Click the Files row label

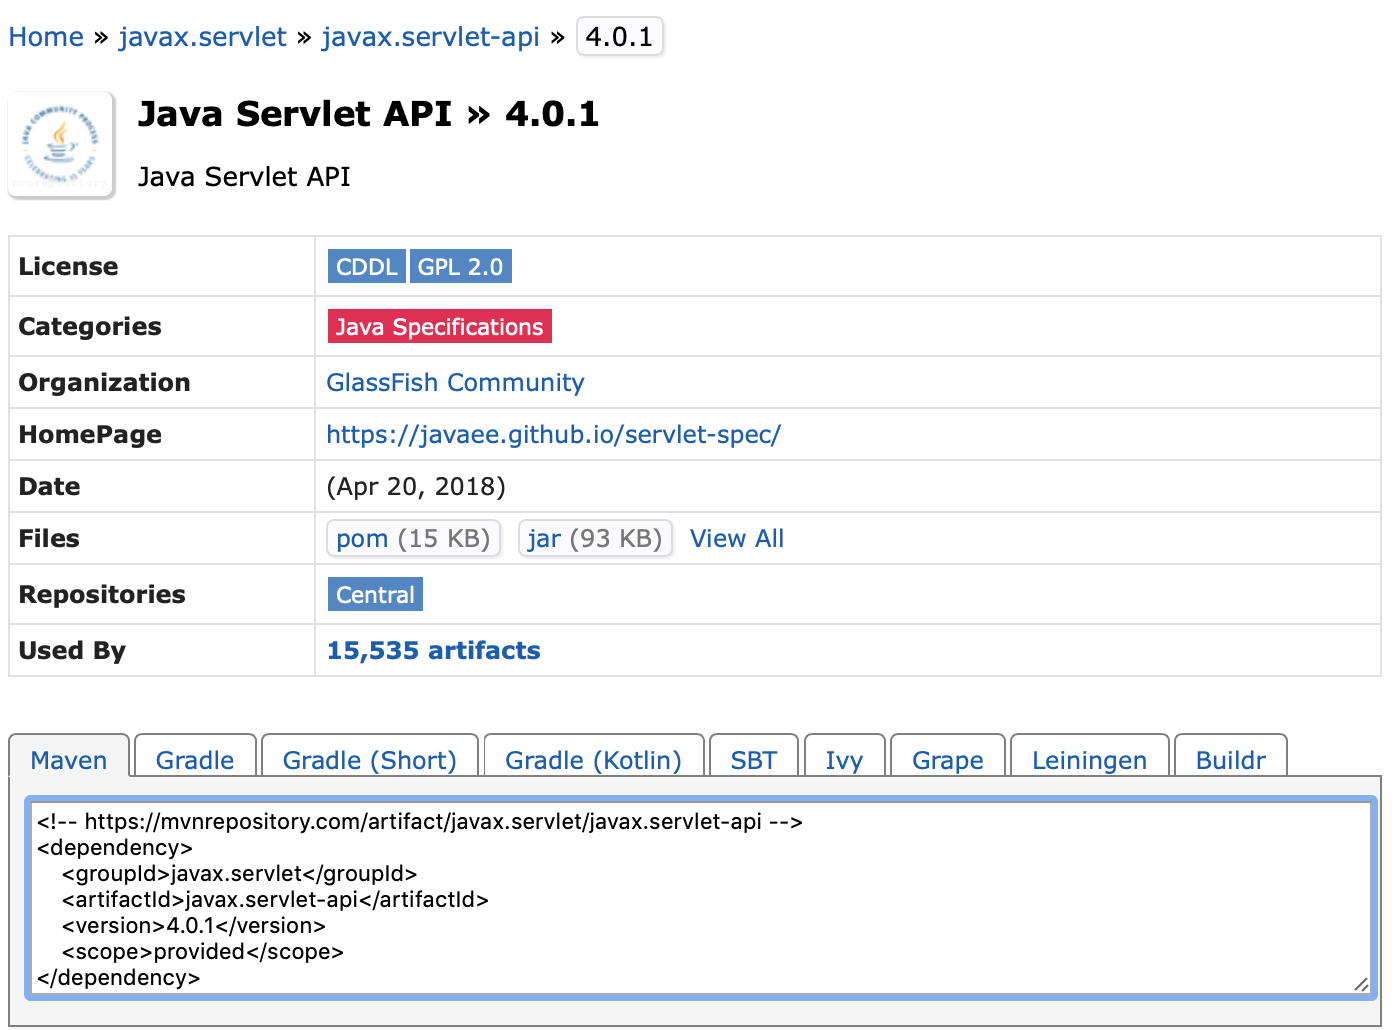[49, 538]
